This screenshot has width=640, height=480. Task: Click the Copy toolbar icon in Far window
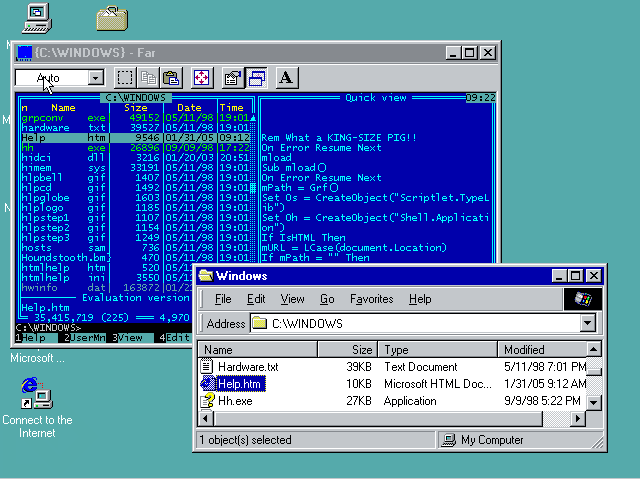click(148, 78)
